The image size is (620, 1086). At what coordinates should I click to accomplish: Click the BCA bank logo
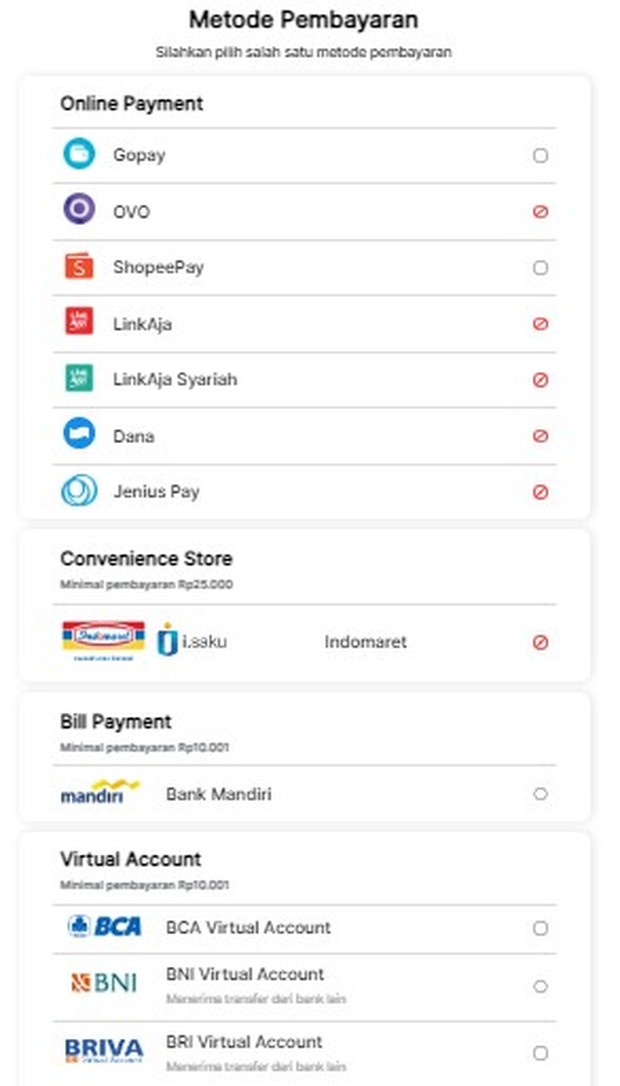pos(103,927)
